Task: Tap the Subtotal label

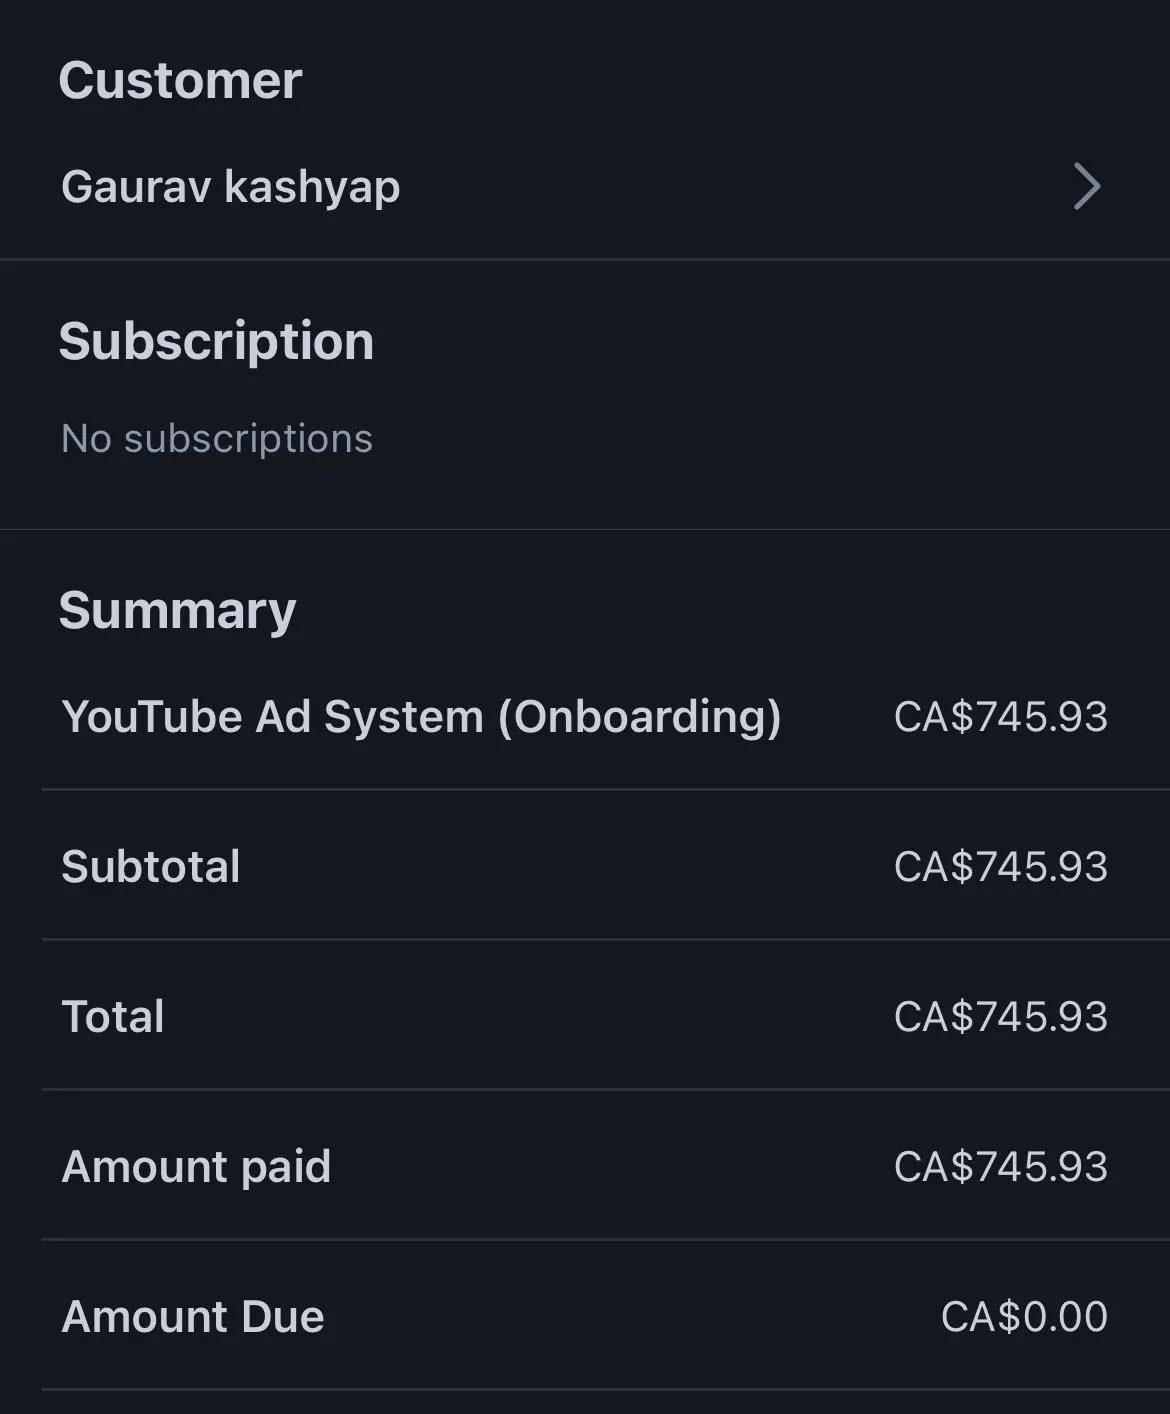Action: (x=151, y=867)
